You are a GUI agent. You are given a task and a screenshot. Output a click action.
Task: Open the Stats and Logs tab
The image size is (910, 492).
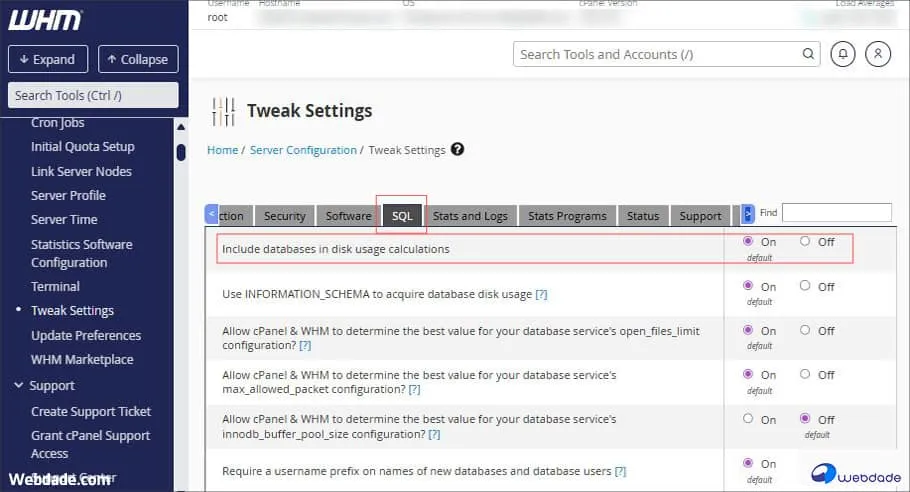click(470, 216)
